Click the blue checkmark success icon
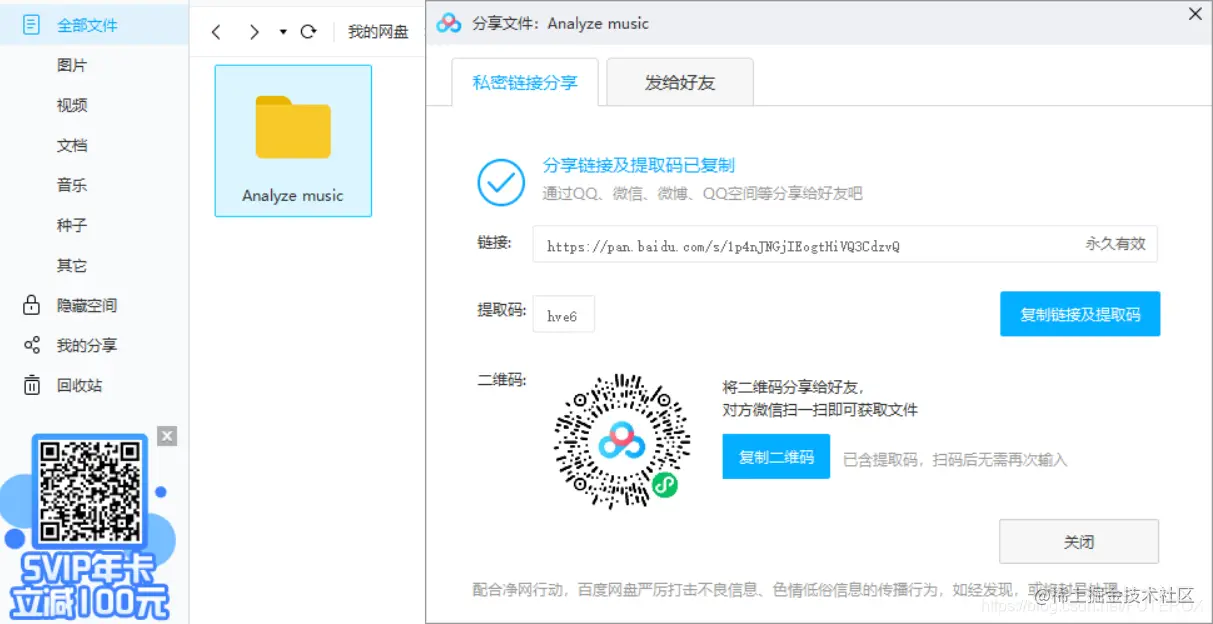The image size is (1213, 624). point(501,181)
